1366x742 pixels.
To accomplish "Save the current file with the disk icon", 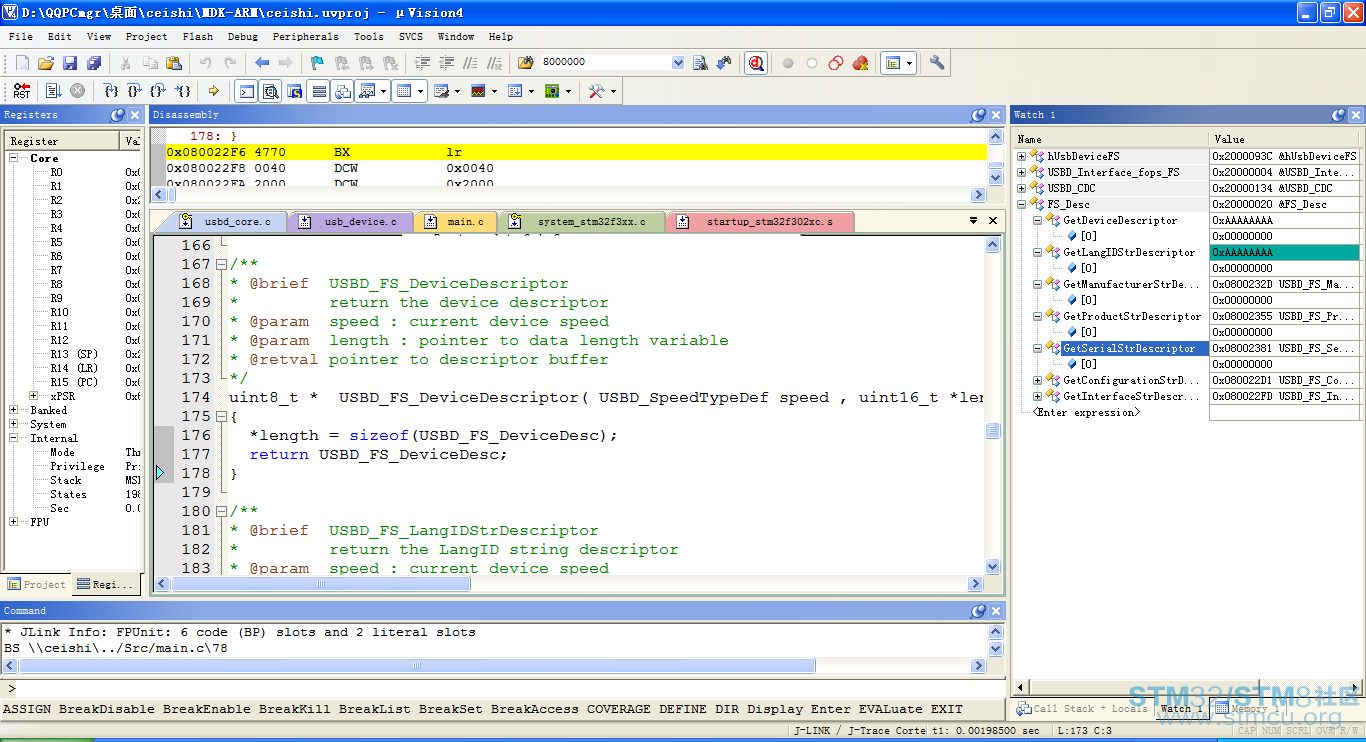I will pos(70,63).
